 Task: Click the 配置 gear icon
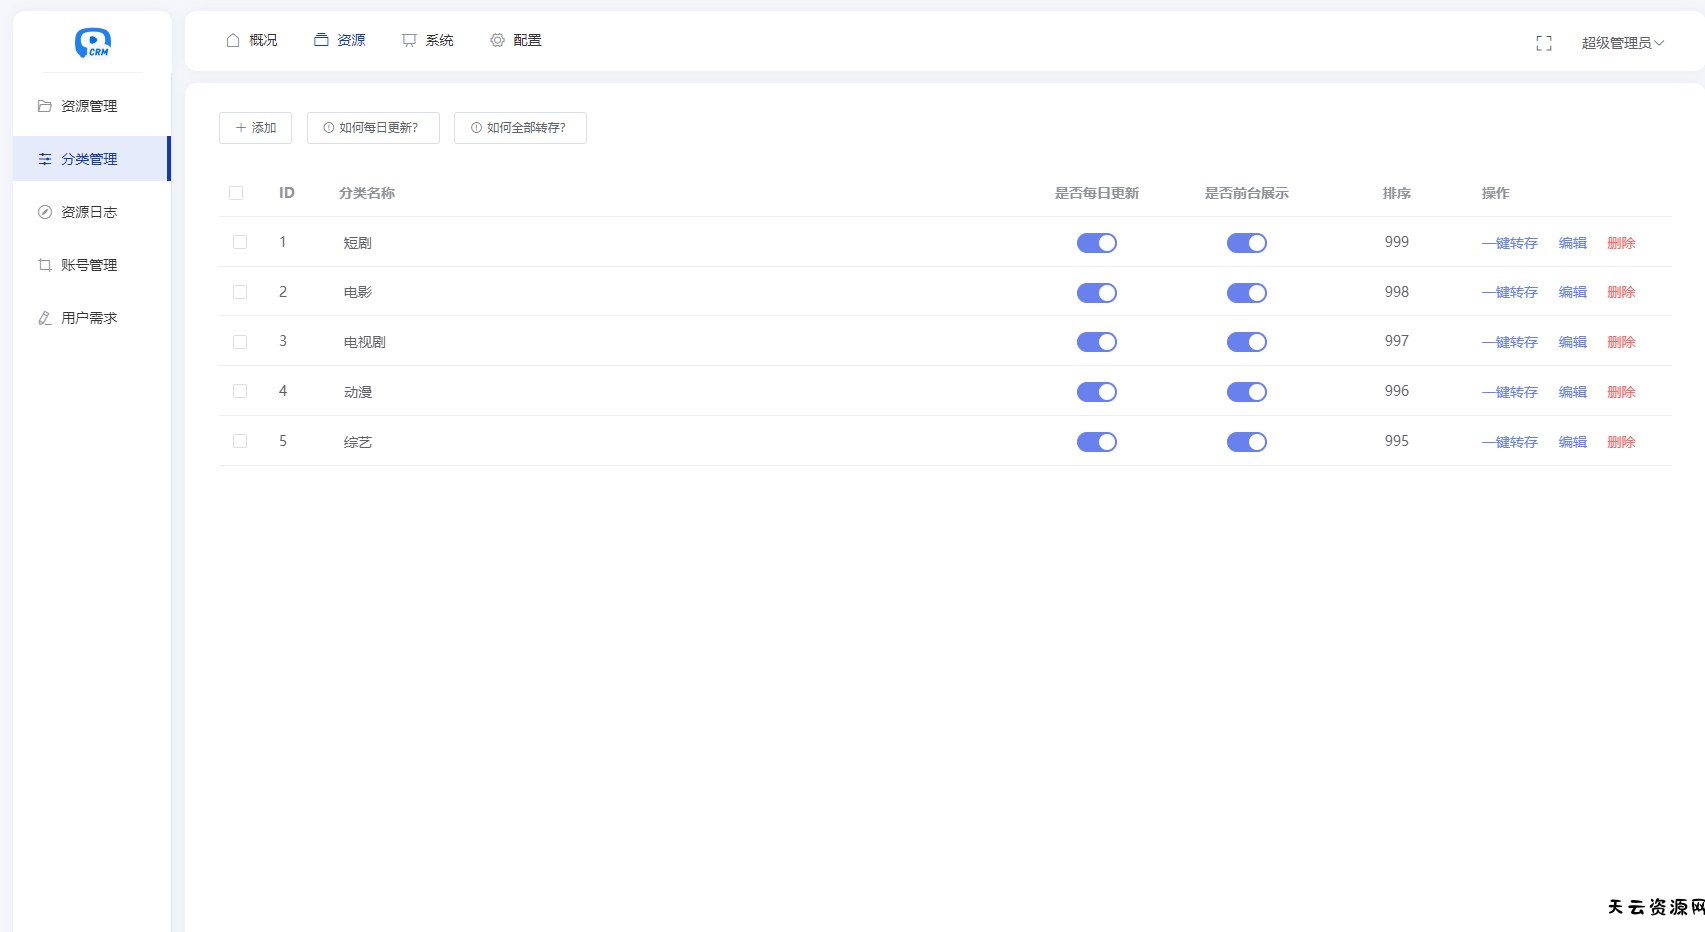point(497,40)
